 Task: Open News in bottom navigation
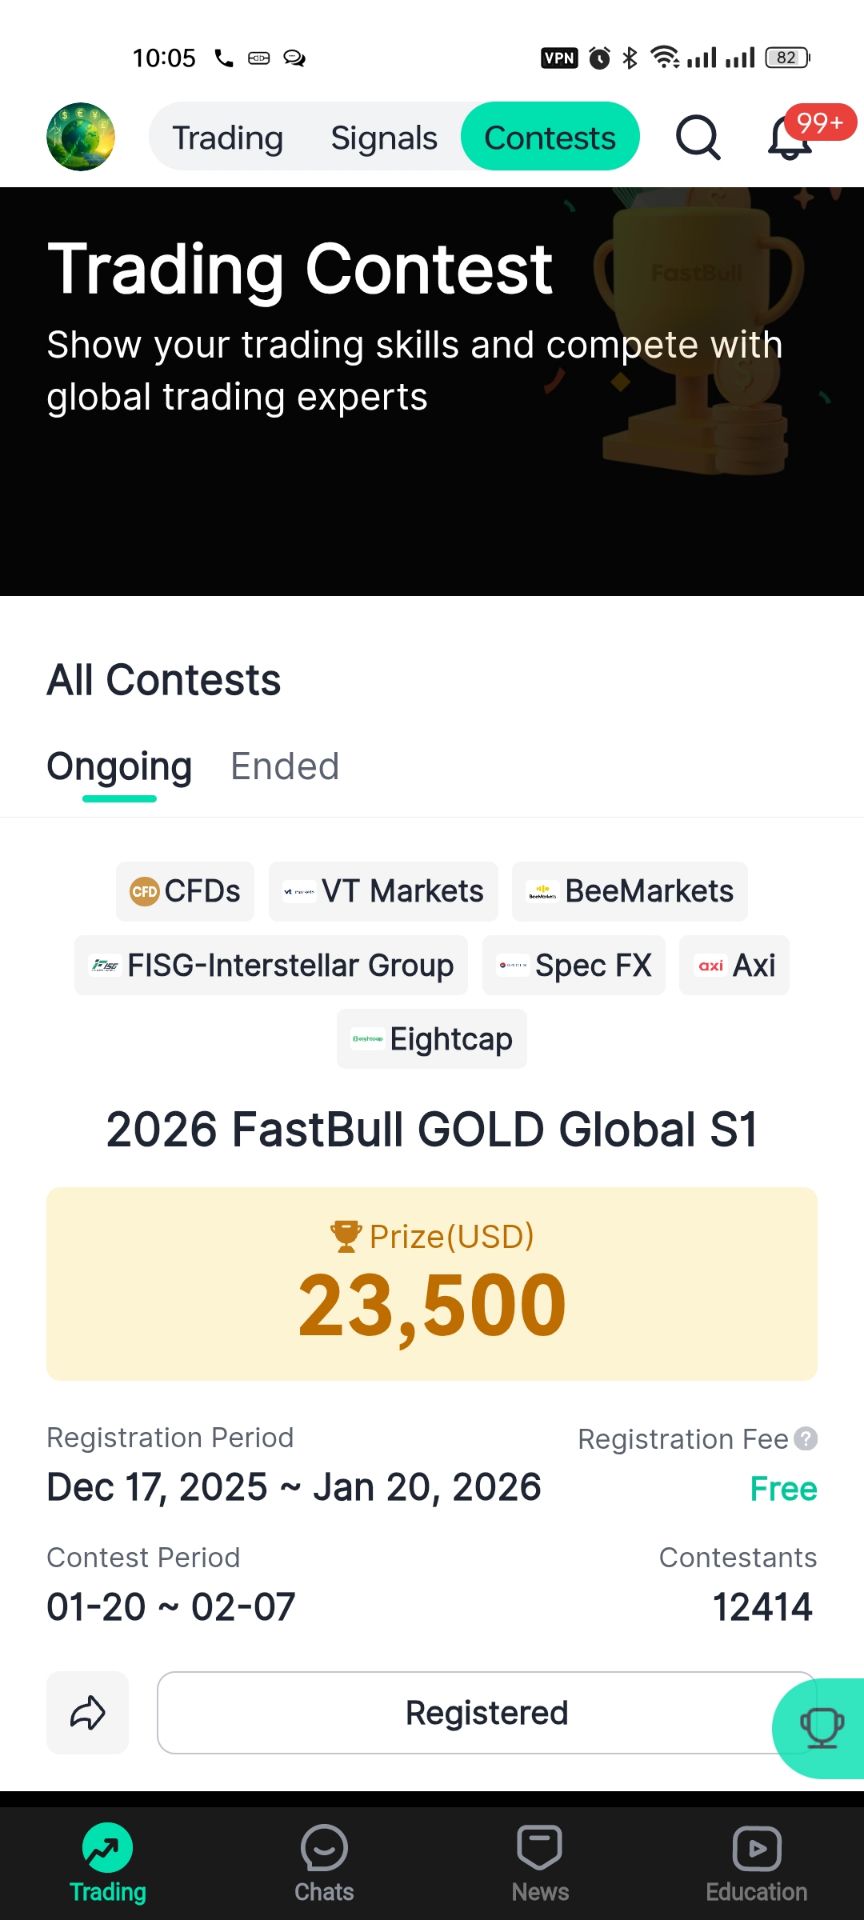pyautogui.click(x=540, y=1863)
